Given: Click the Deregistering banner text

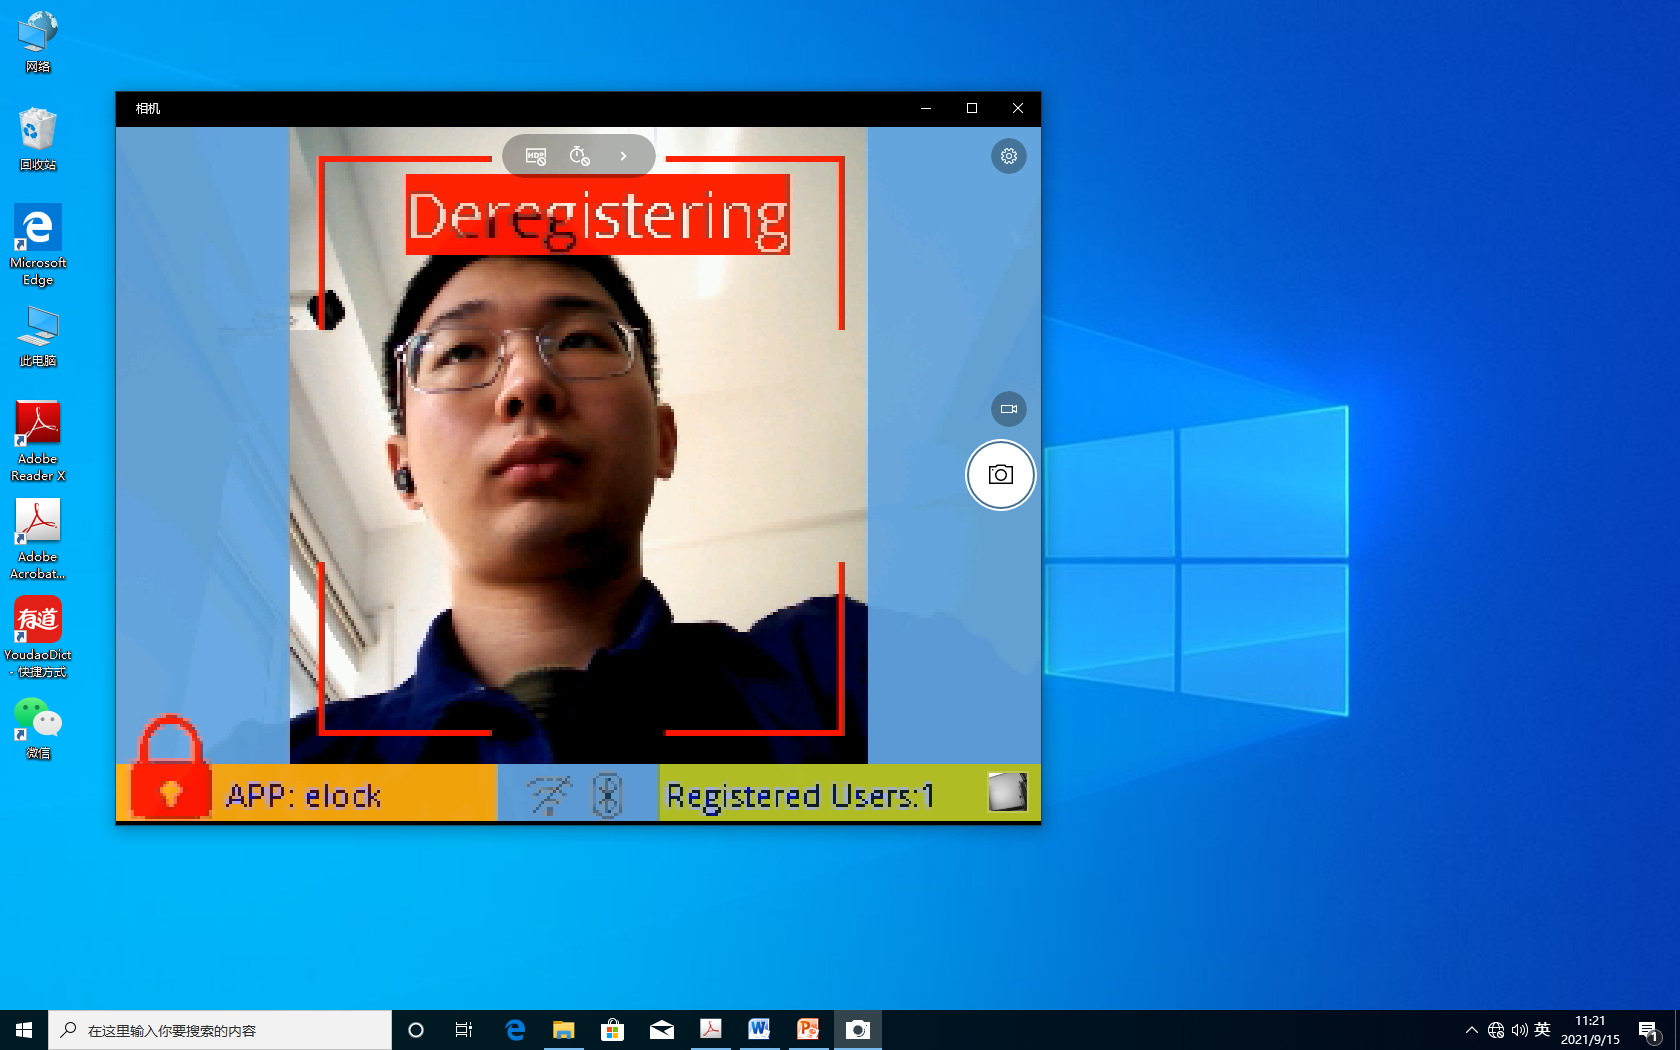Looking at the screenshot, I should pos(597,215).
